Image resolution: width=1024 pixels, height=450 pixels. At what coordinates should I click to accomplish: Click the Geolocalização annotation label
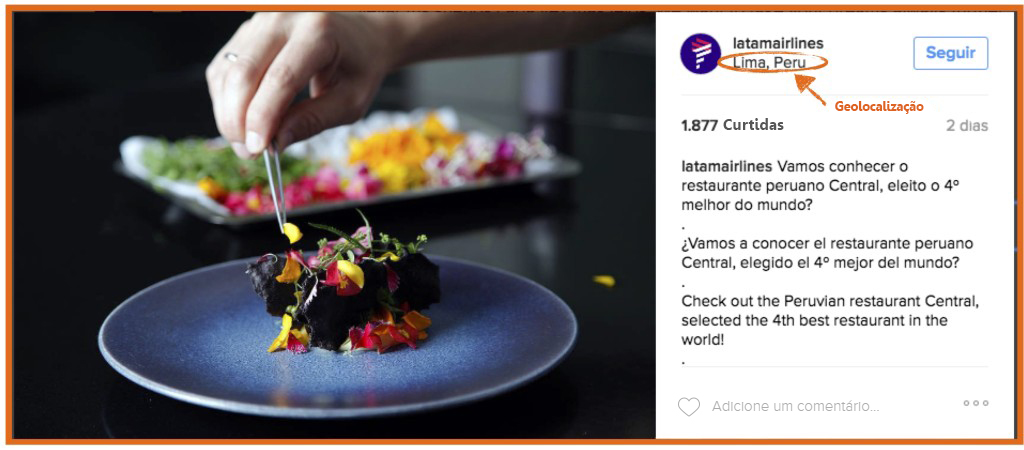tap(879, 107)
